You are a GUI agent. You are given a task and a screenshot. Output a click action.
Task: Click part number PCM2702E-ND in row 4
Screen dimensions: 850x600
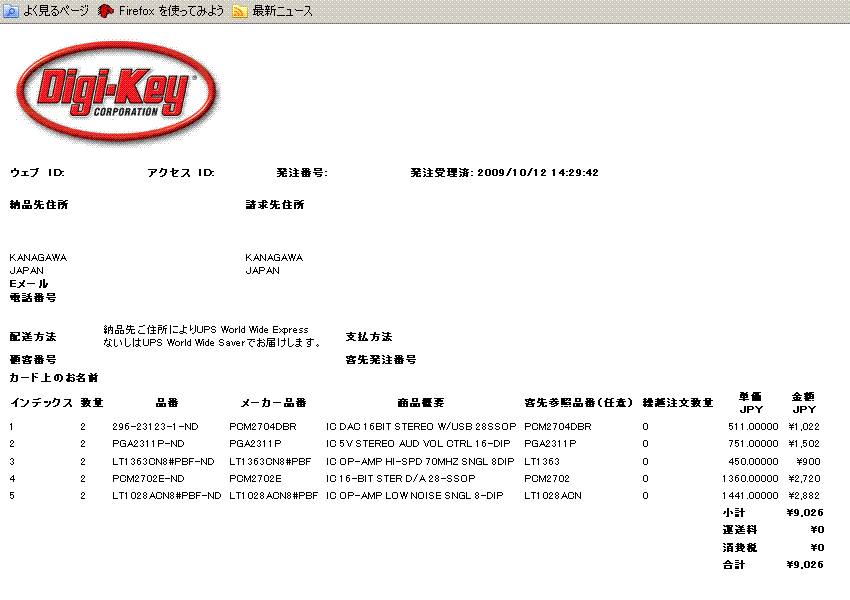(x=148, y=478)
